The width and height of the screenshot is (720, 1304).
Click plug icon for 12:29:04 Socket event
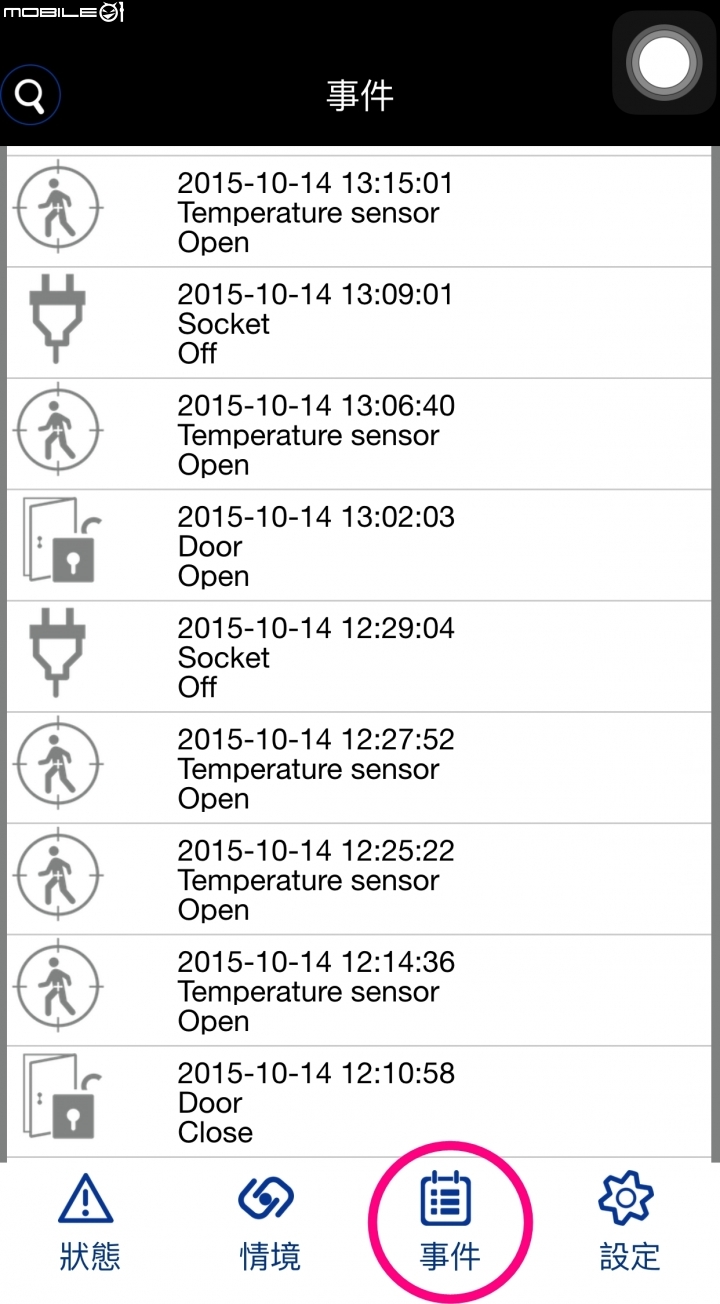58,657
